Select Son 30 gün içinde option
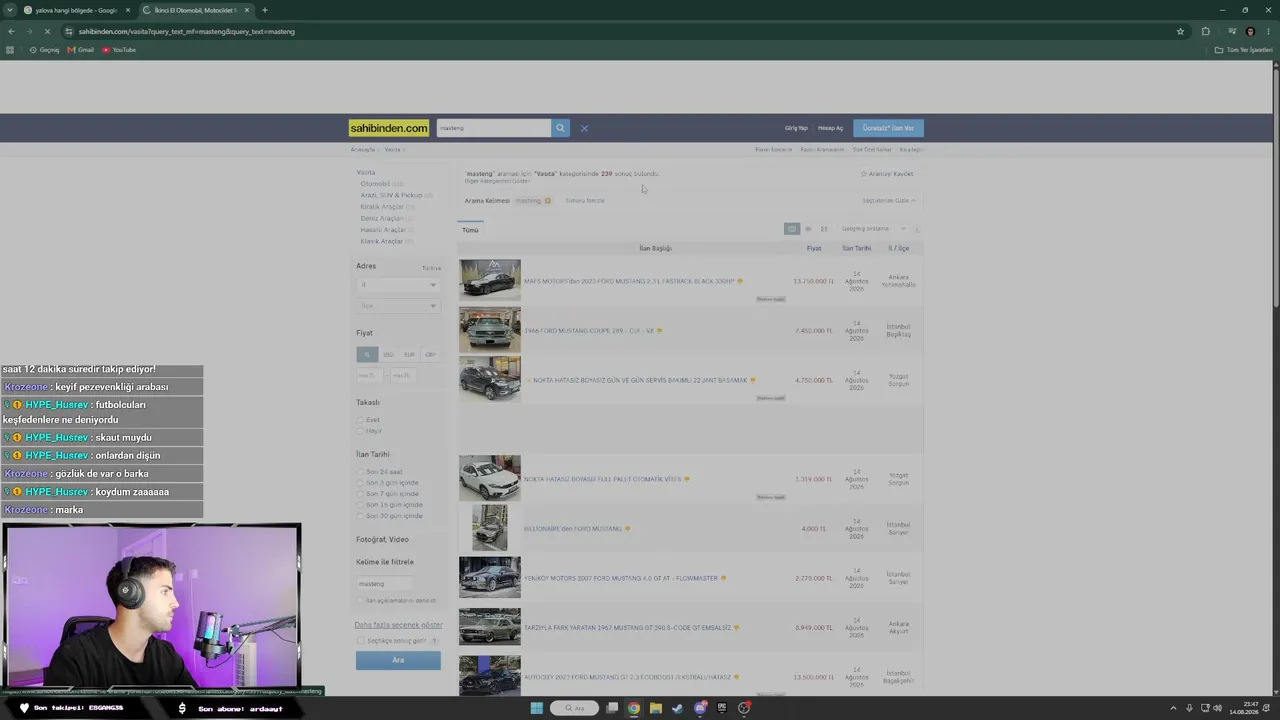 click(360, 516)
